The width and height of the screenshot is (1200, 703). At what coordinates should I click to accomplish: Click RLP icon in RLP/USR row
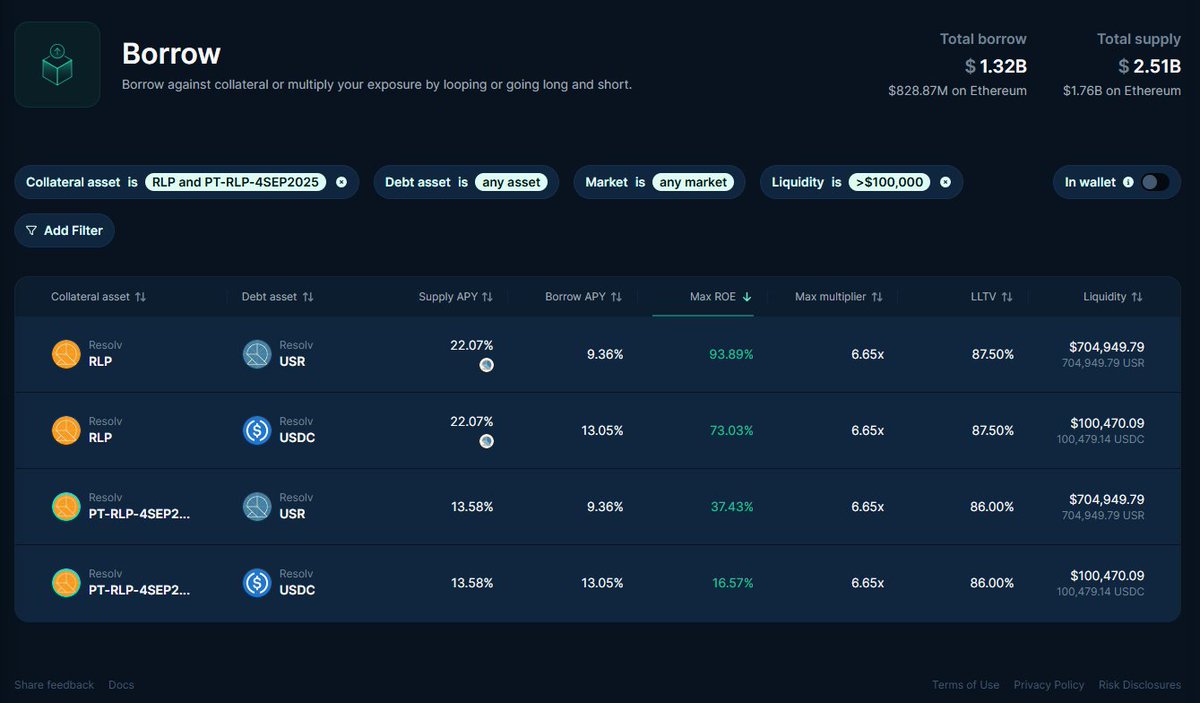pos(66,354)
